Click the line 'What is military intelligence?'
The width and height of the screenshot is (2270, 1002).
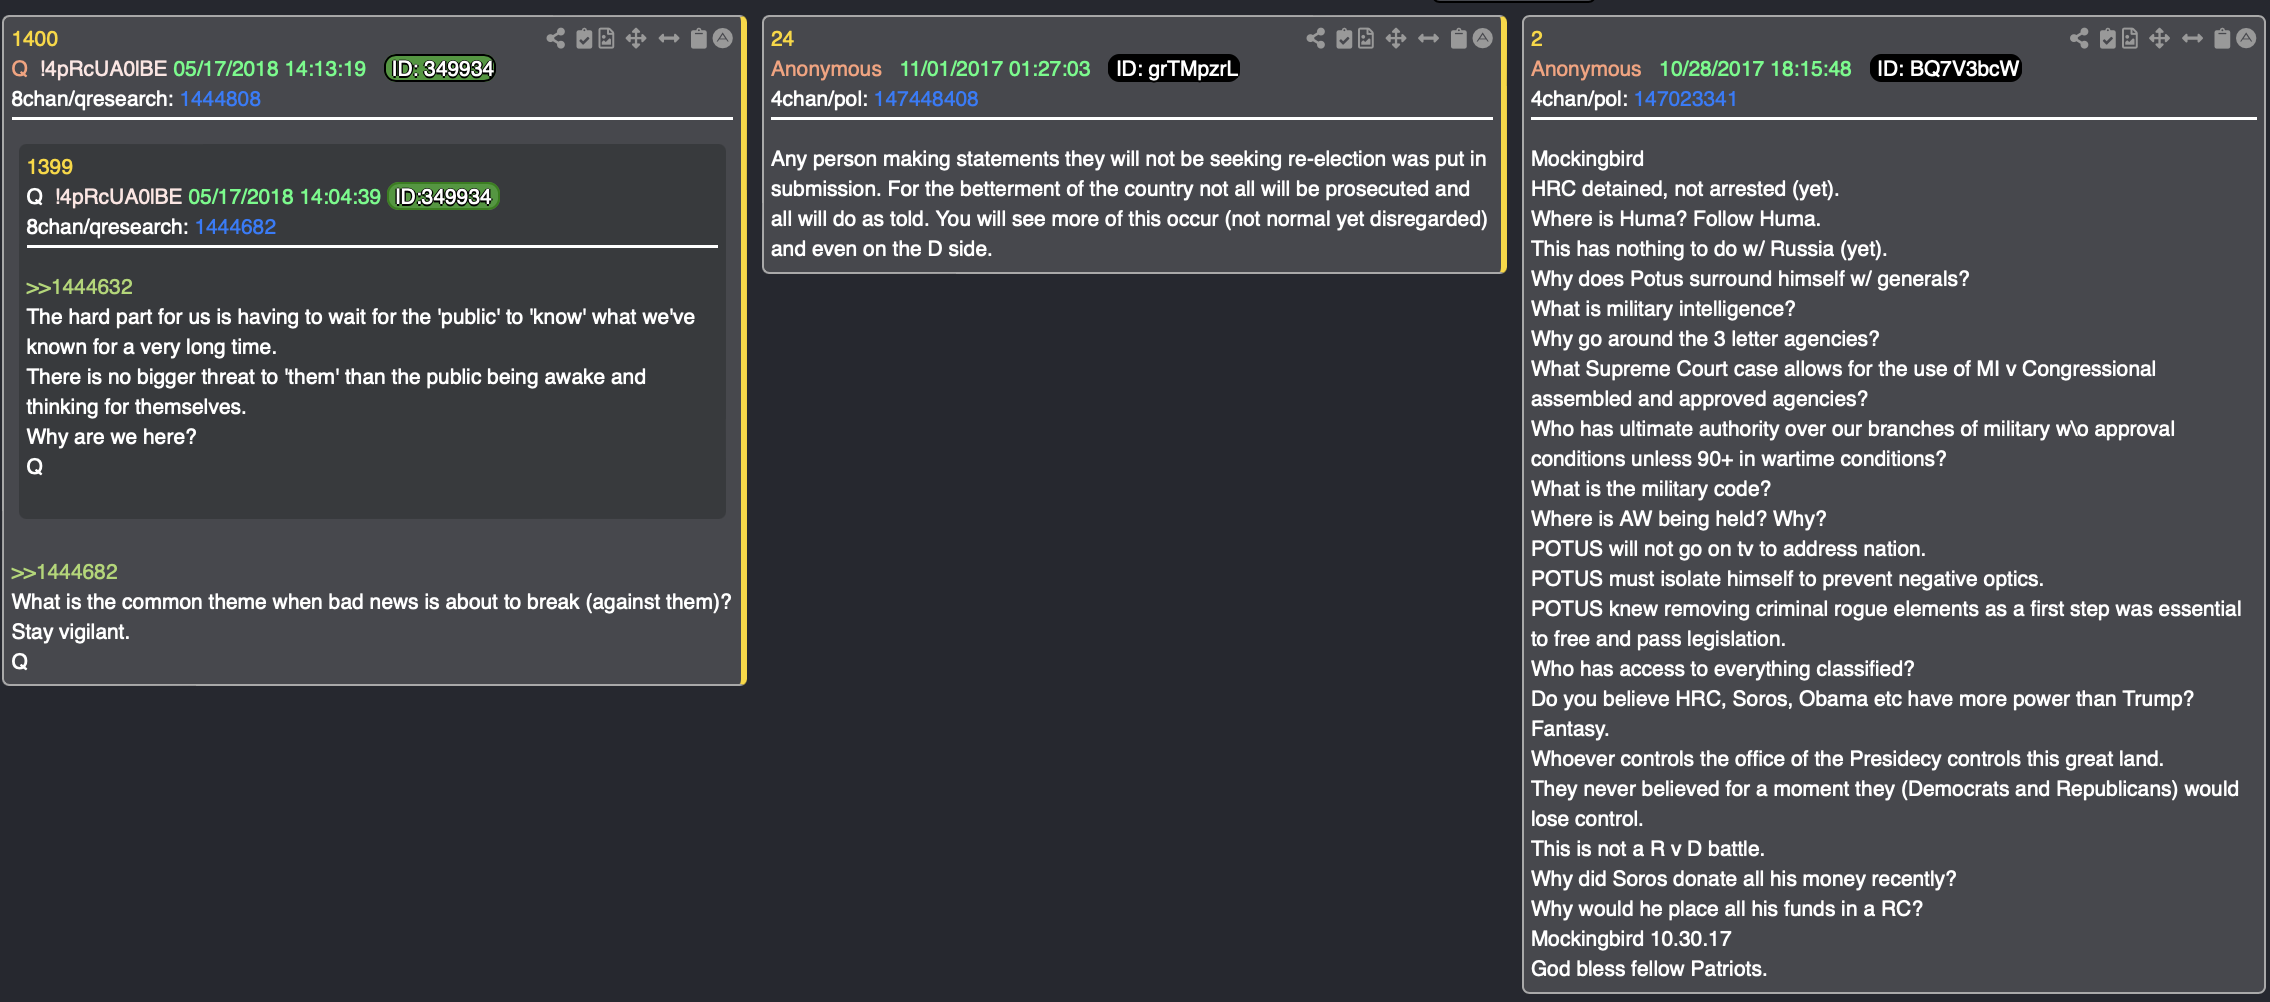pos(1663,309)
